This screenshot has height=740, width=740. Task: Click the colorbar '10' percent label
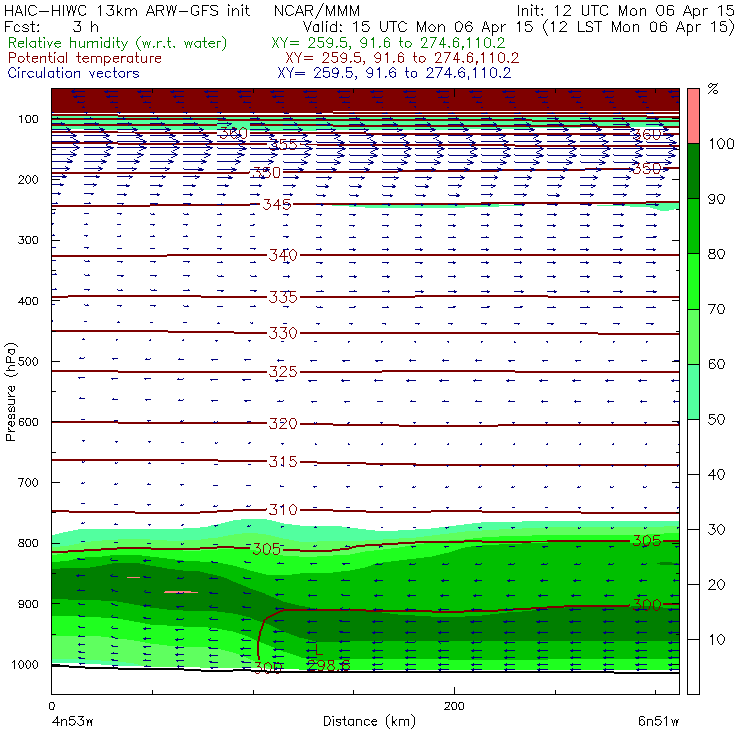716,639
